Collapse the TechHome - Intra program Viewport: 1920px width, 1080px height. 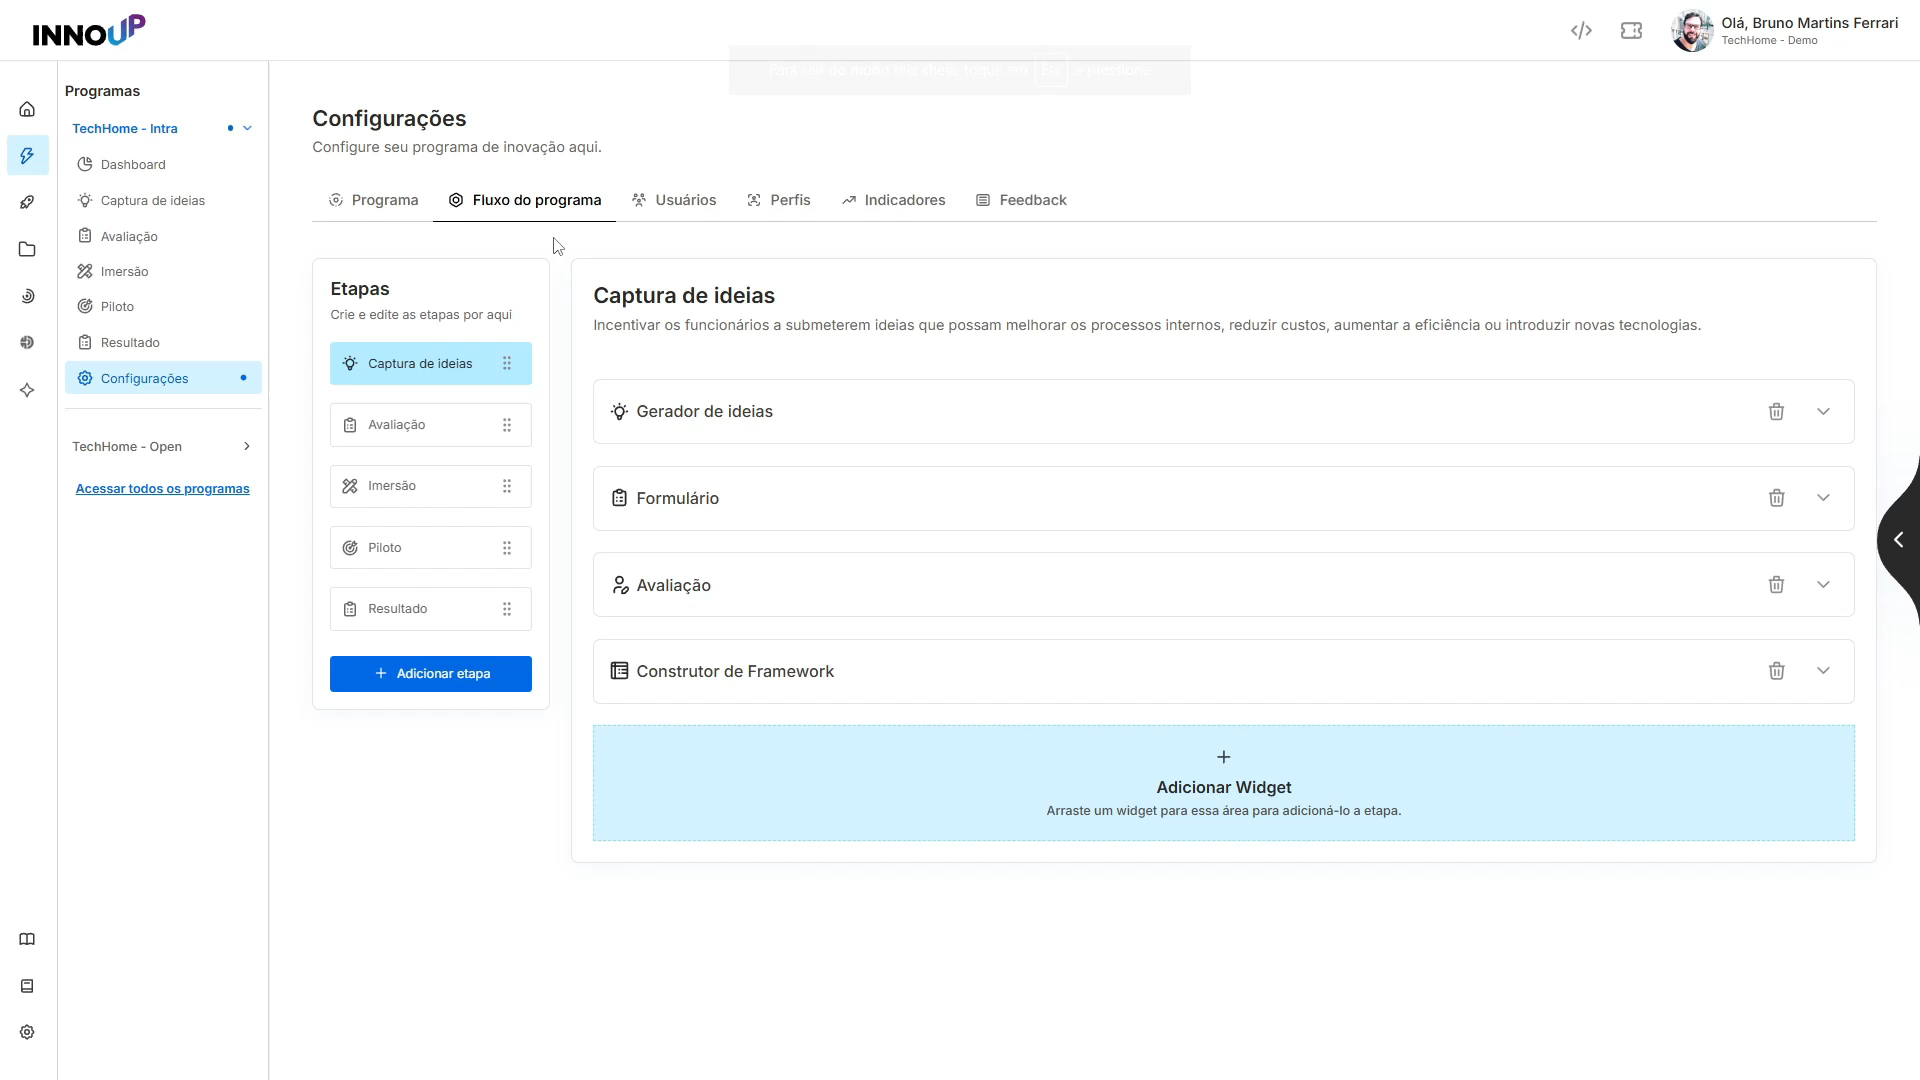(247, 128)
